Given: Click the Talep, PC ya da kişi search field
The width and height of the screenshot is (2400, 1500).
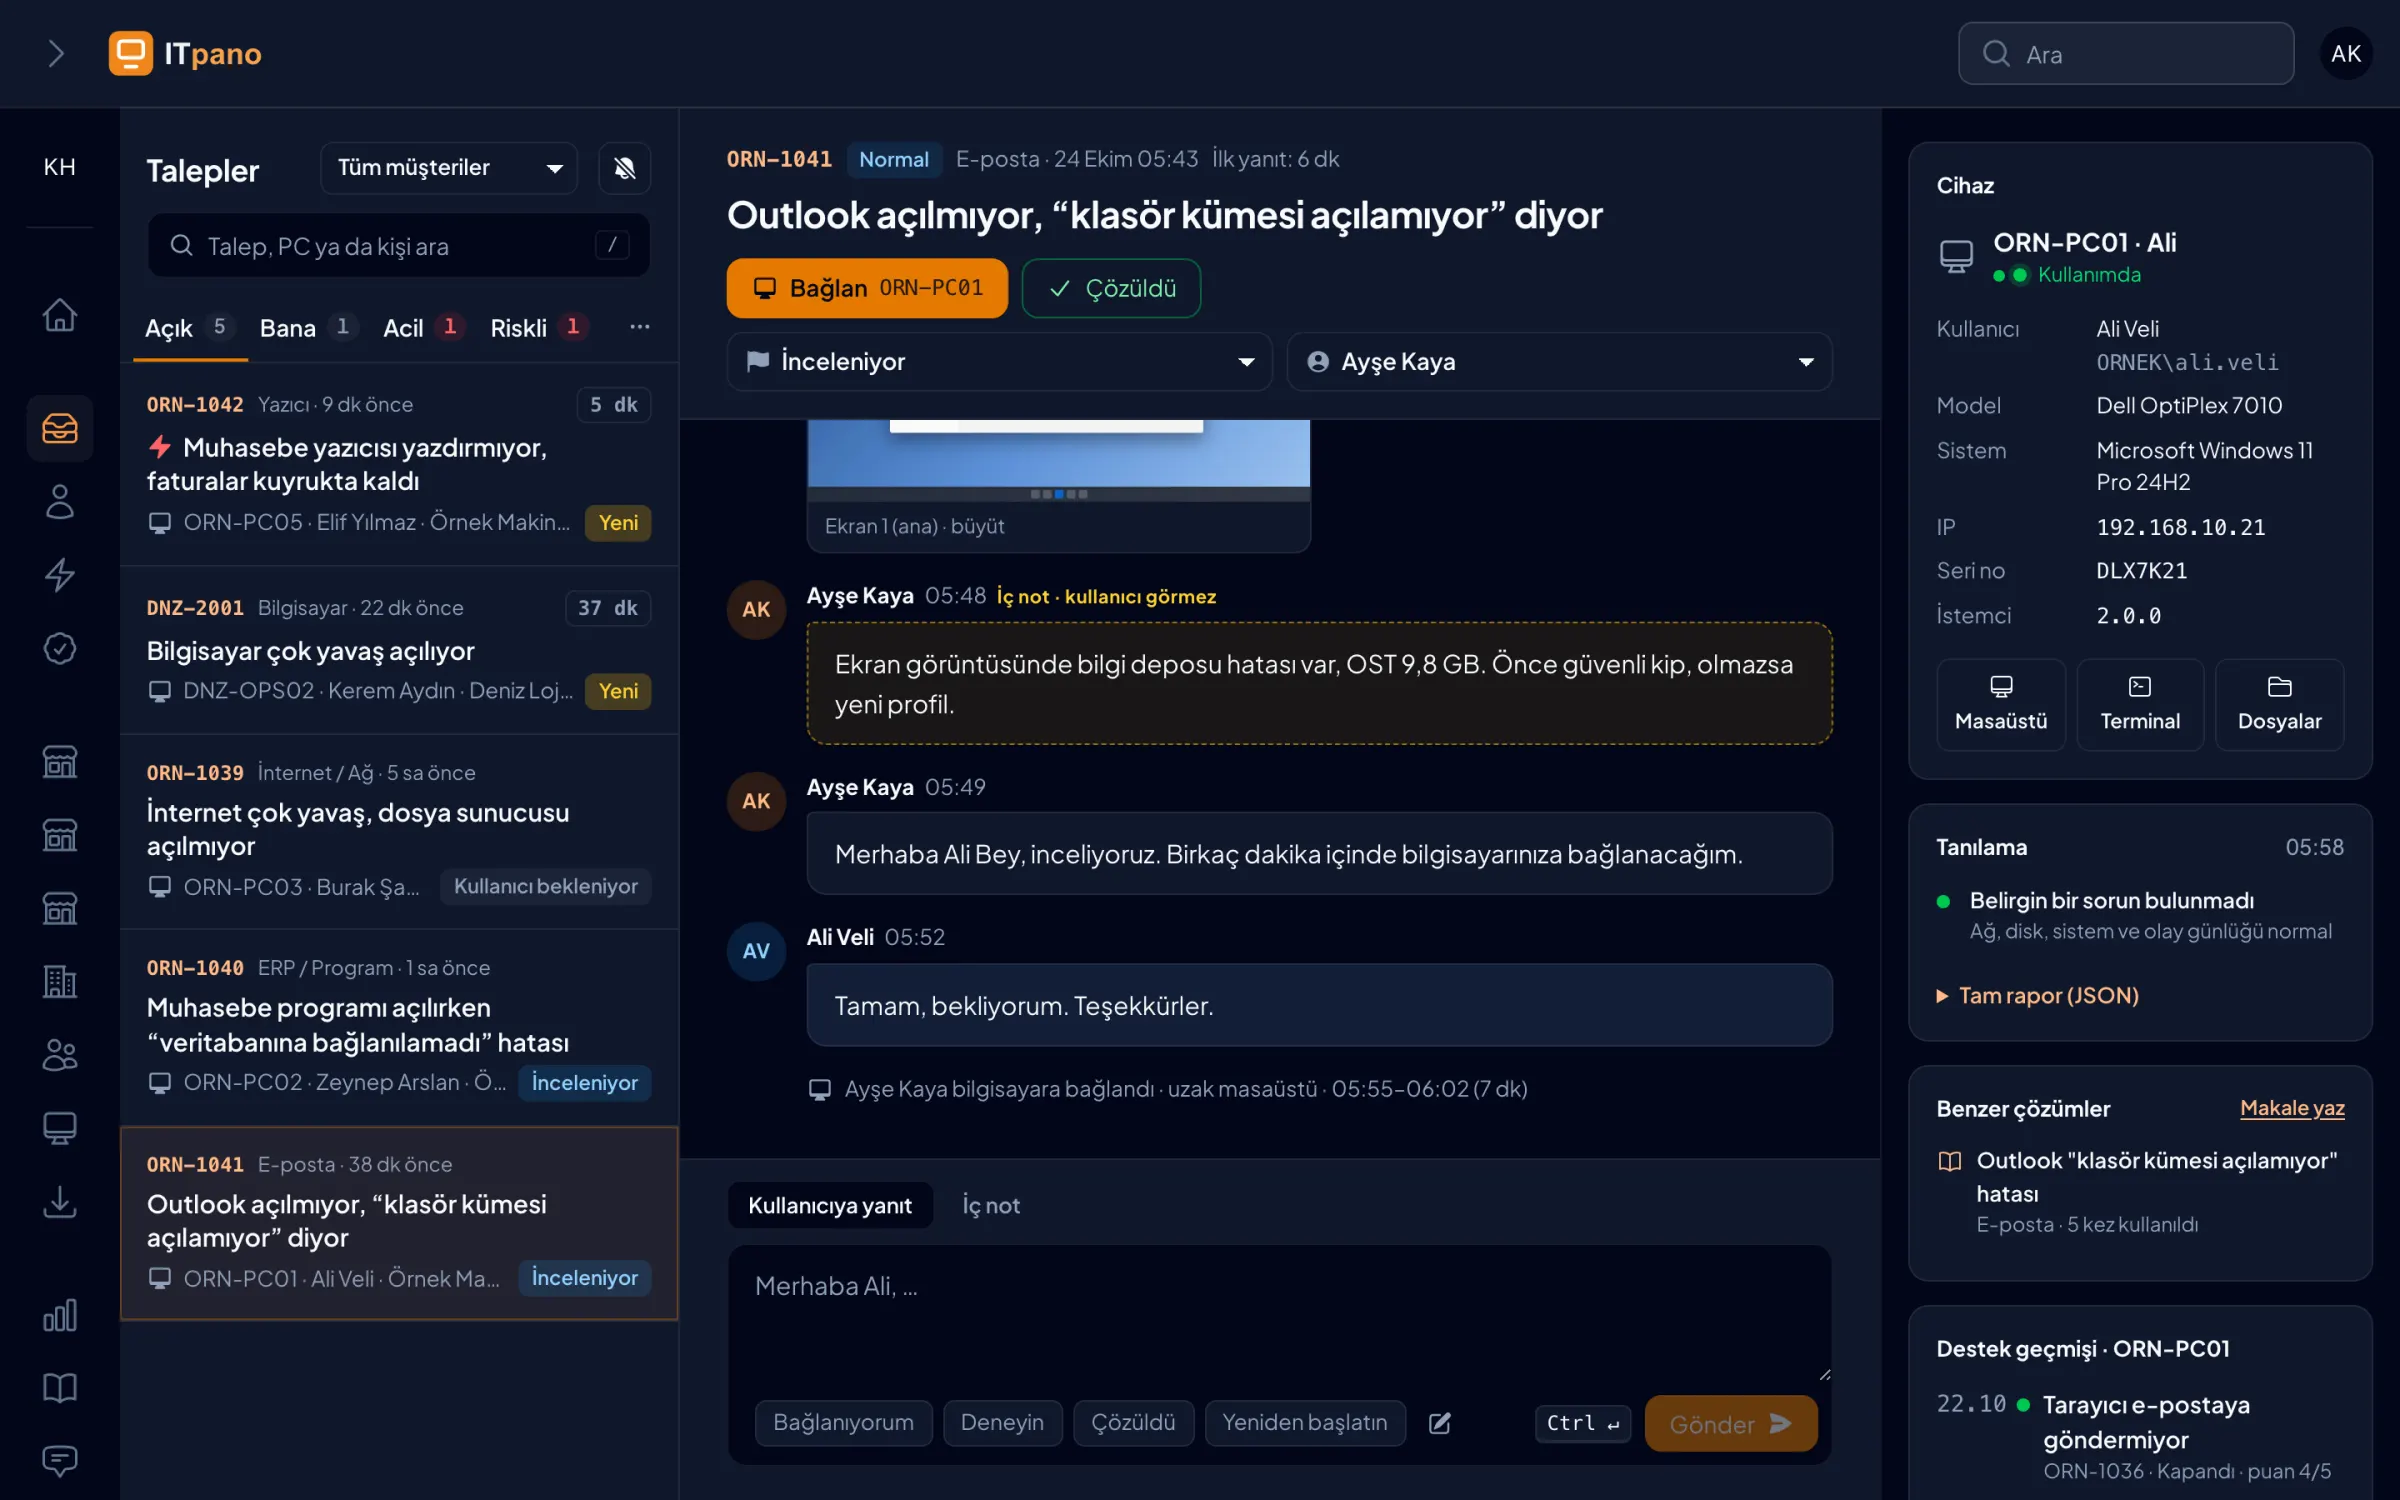Looking at the screenshot, I should [x=399, y=246].
